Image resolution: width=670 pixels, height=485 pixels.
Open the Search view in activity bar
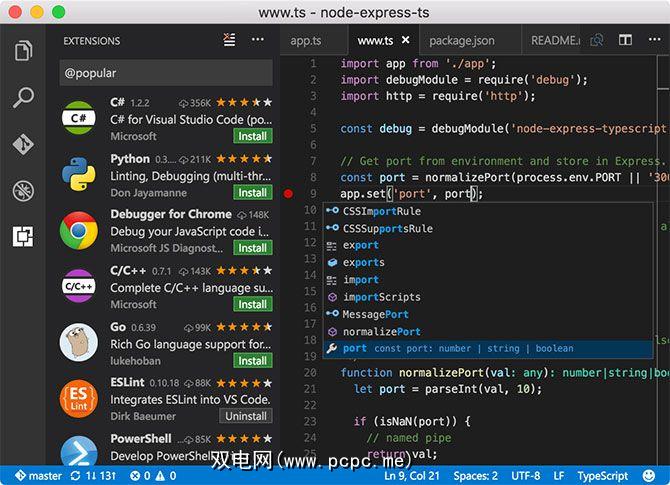(x=22, y=97)
